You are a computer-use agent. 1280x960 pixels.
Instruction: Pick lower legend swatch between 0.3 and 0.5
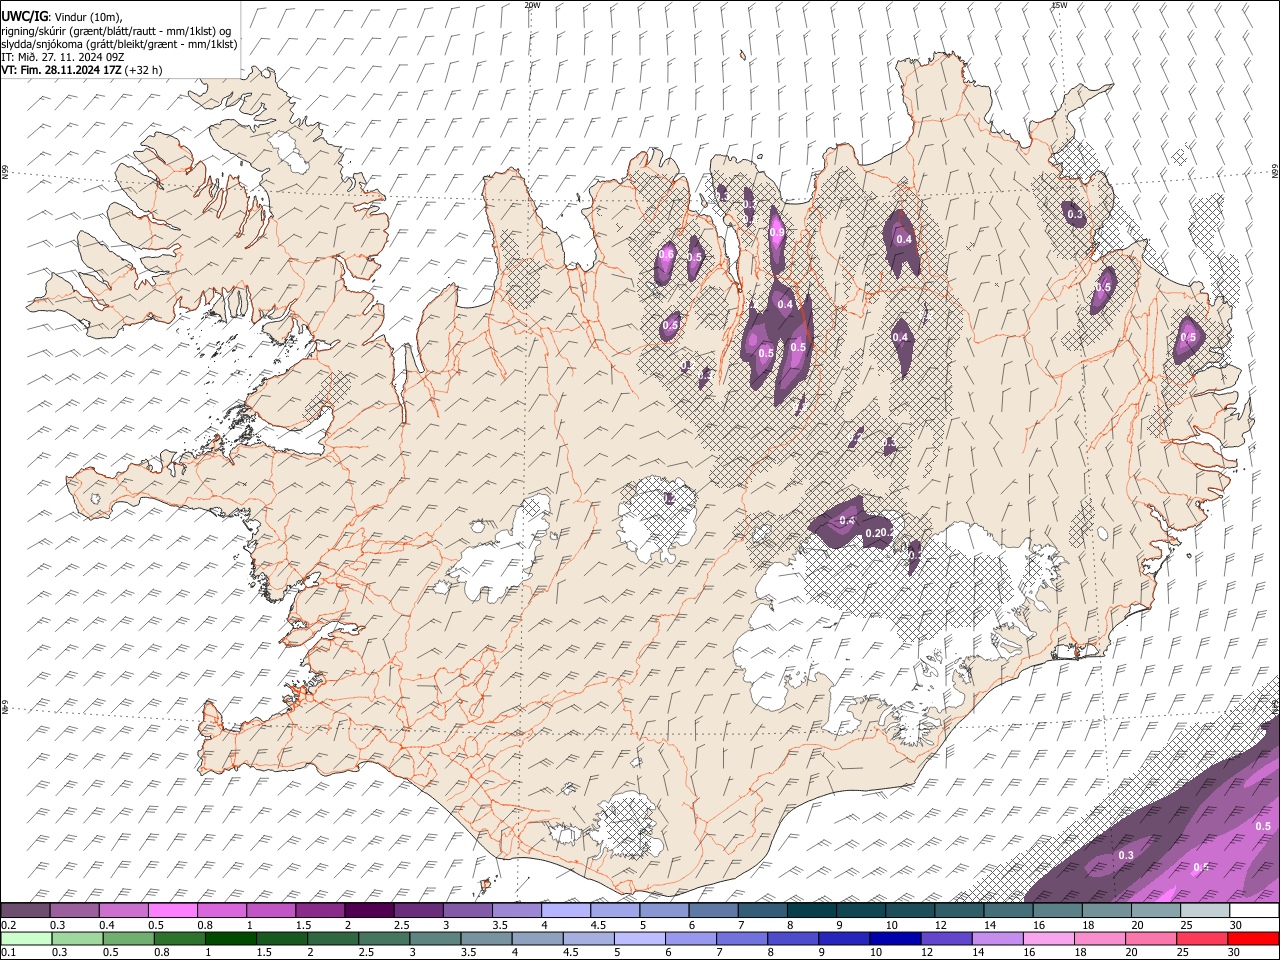click(x=77, y=938)
